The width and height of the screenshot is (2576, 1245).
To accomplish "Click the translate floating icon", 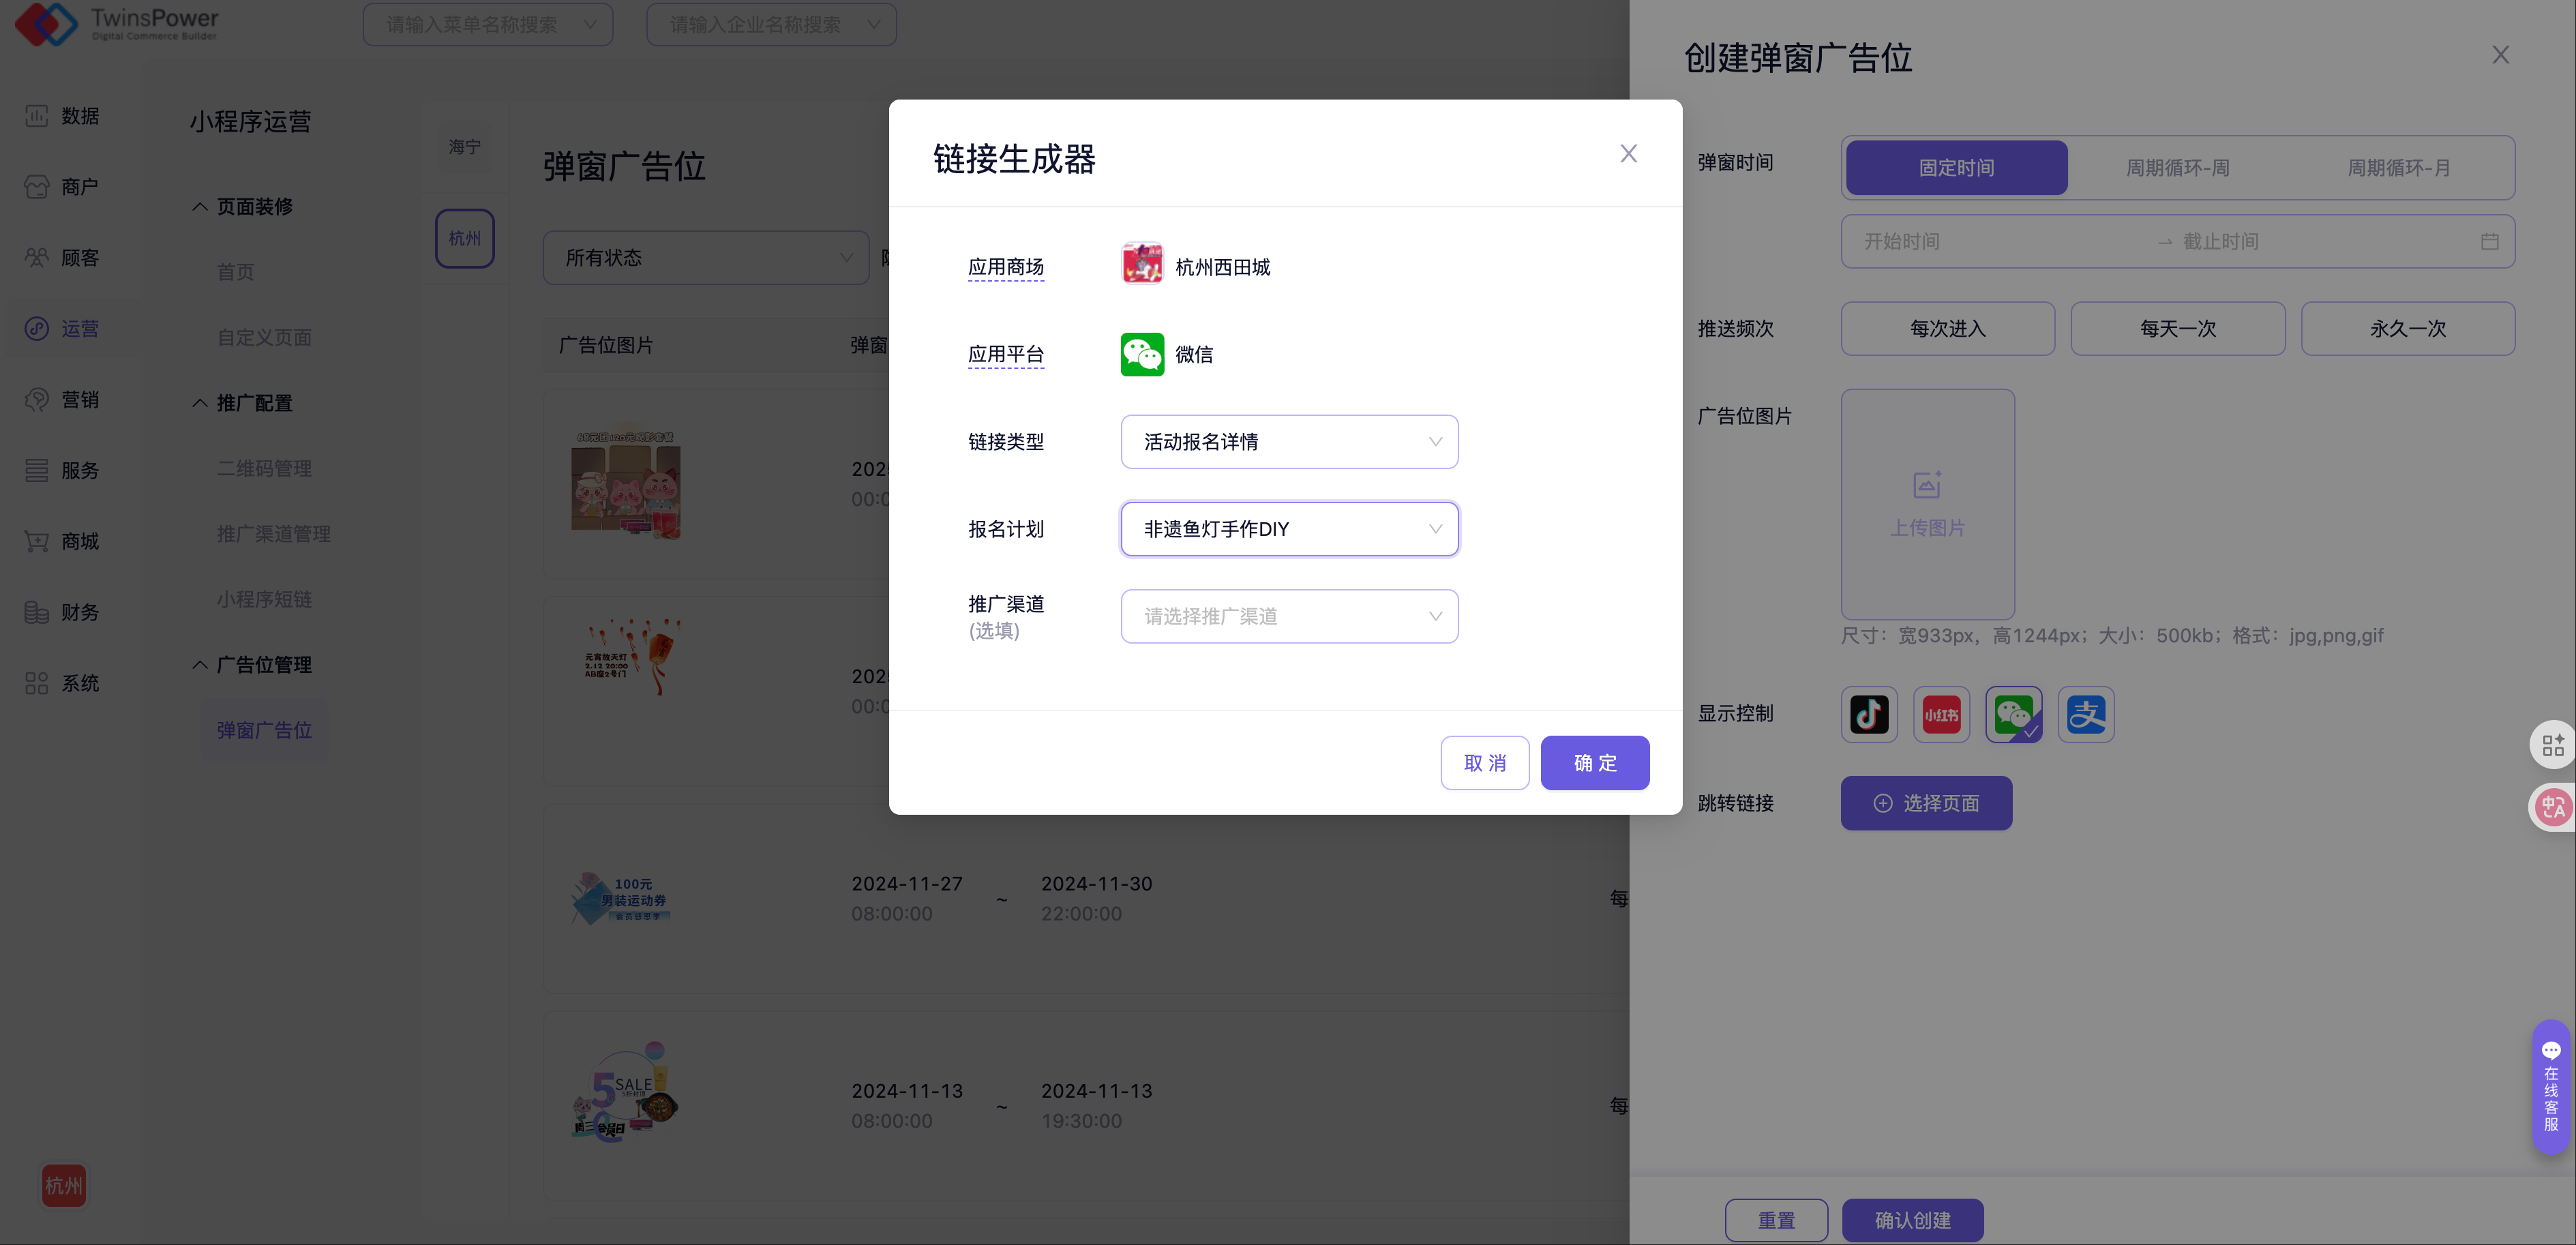I will (2553, 806).
